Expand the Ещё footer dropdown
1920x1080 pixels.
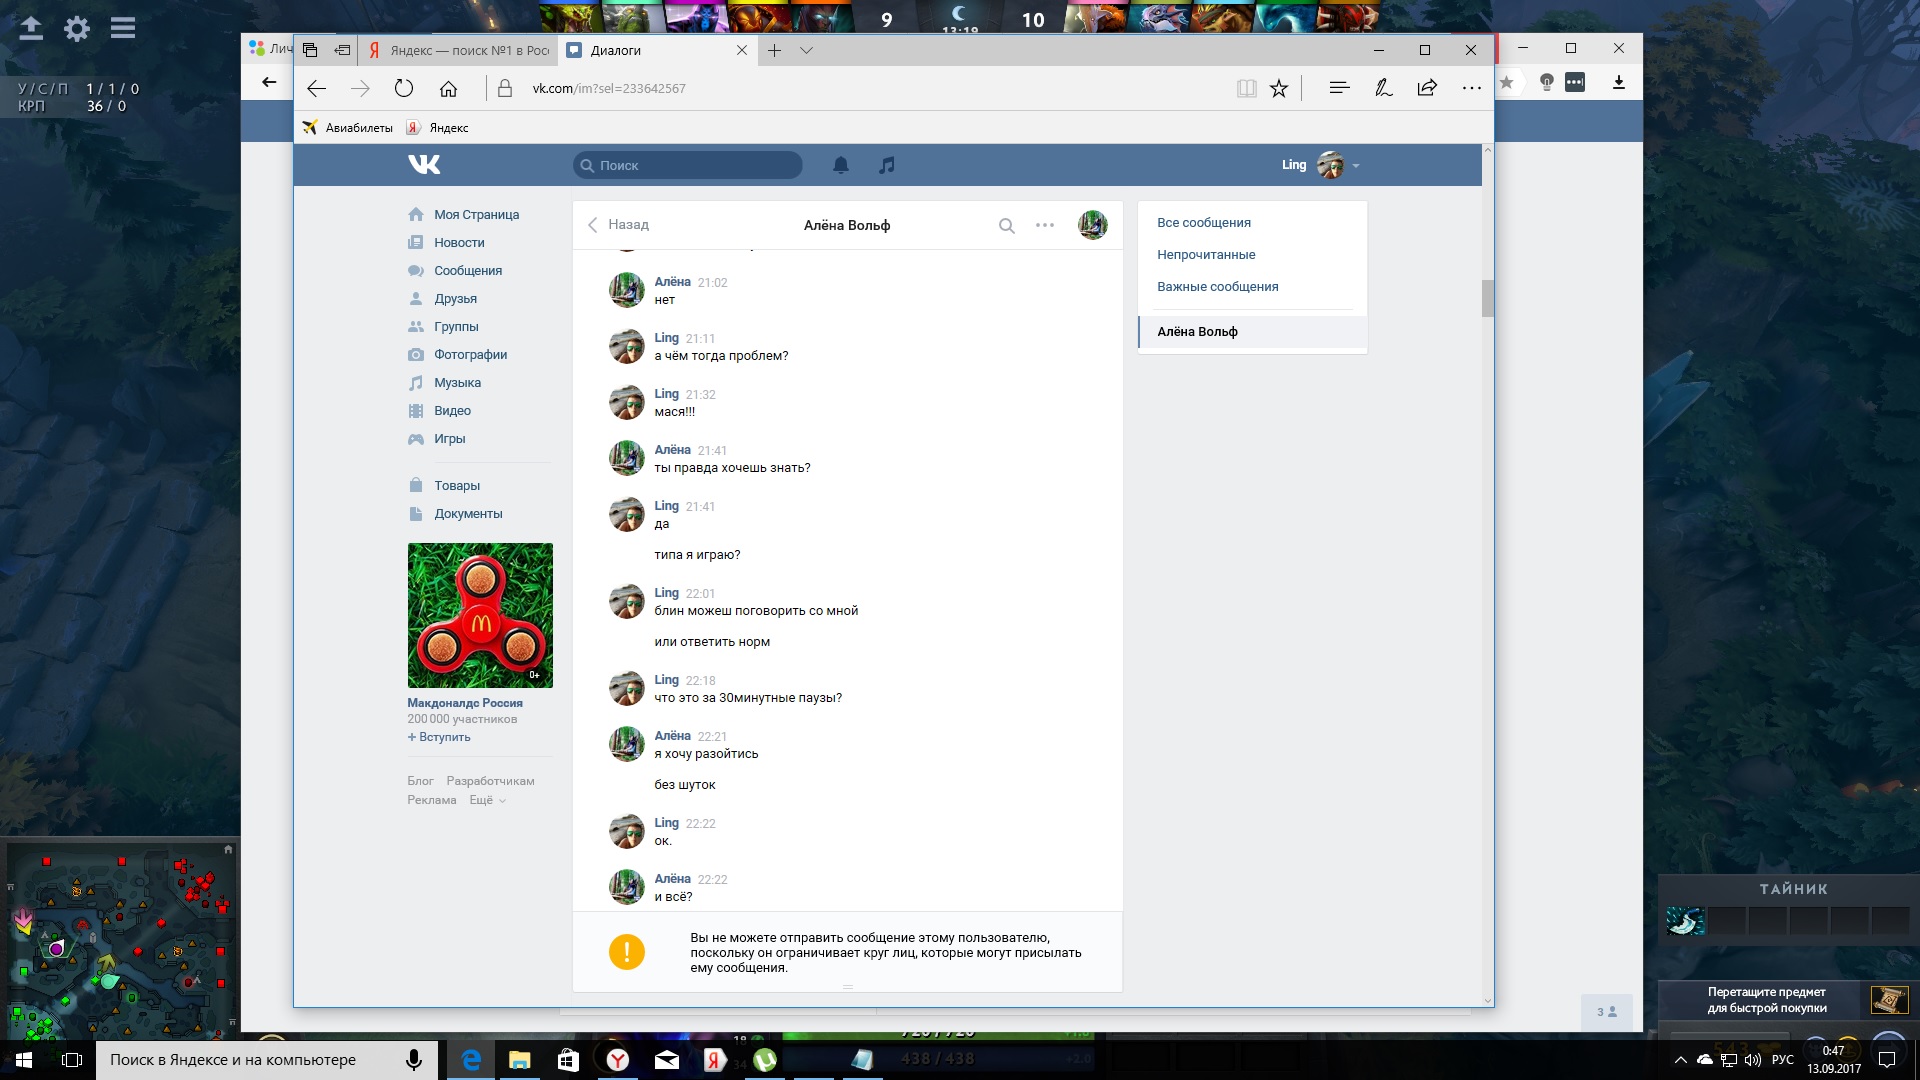coord(488,800)
